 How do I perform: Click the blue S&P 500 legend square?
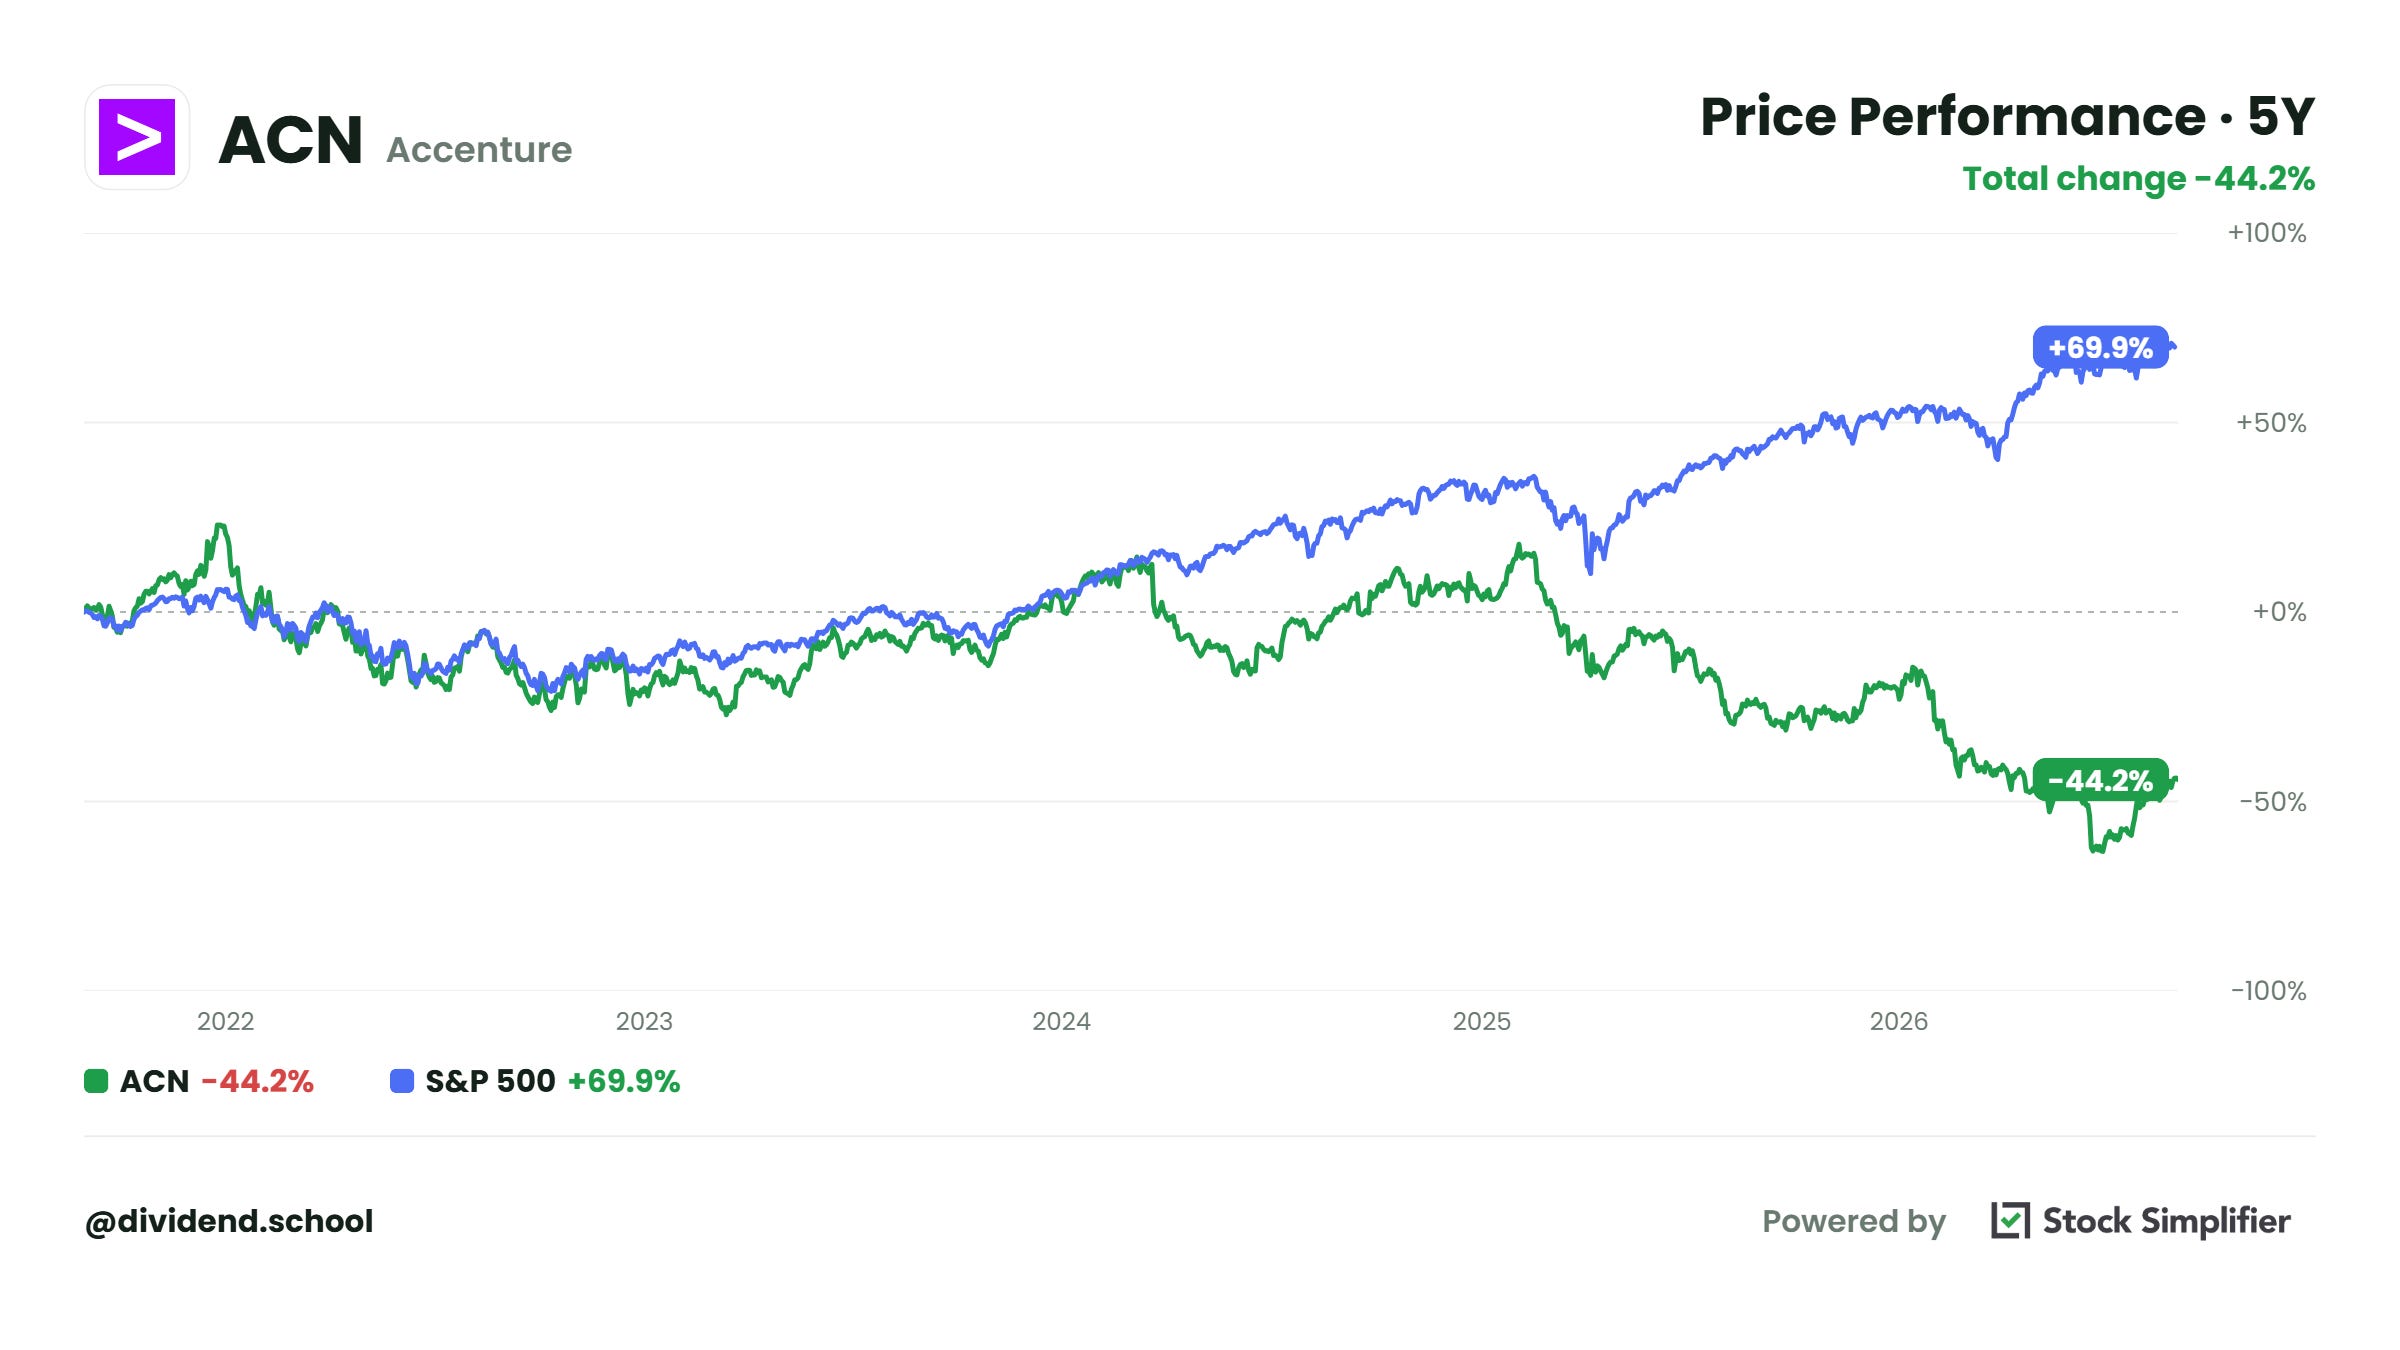pos(402,1081)
